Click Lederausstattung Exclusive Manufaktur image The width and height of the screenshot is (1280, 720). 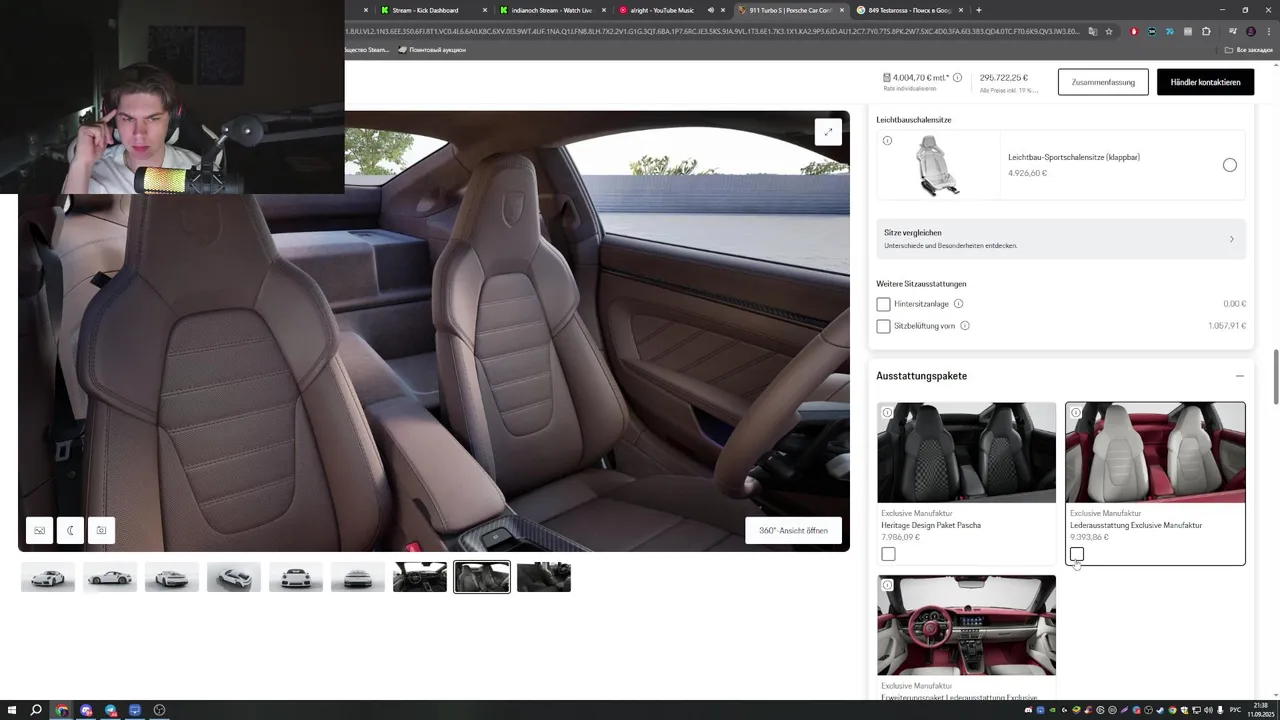point(1155,453)
